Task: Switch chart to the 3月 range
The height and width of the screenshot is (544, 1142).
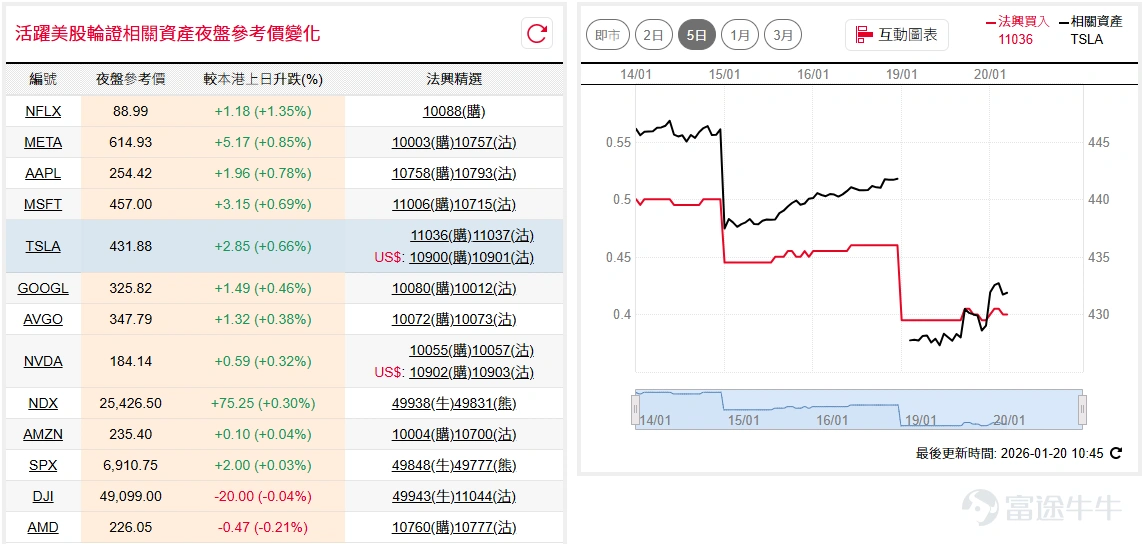Action: [x=783, y=34]
